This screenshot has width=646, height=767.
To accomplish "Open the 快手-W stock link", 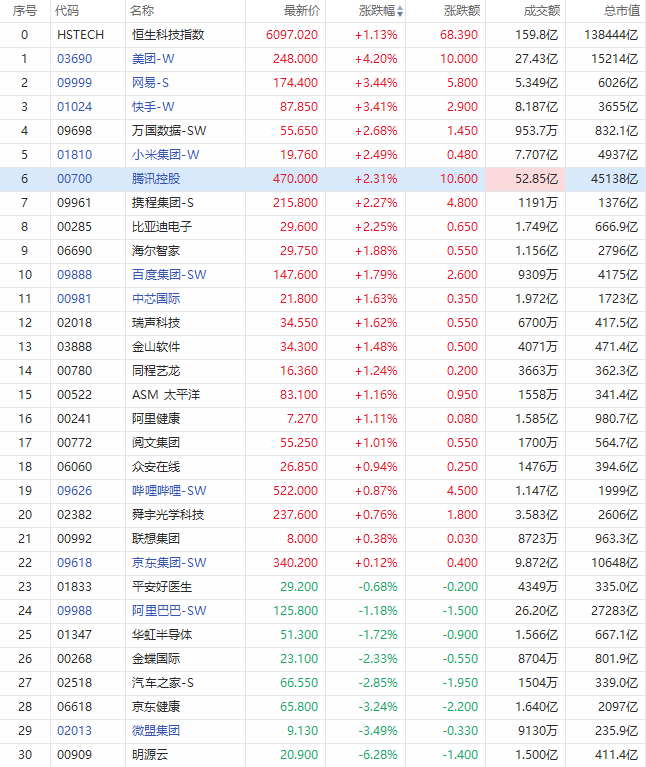I will coord(153,107).
